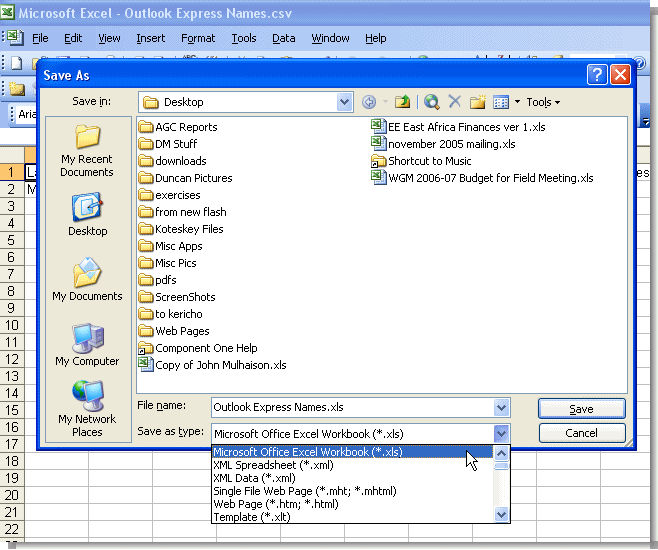The image size is (658, 550).
Task: Open My Network Places
Action: click(x=87, y=409)
